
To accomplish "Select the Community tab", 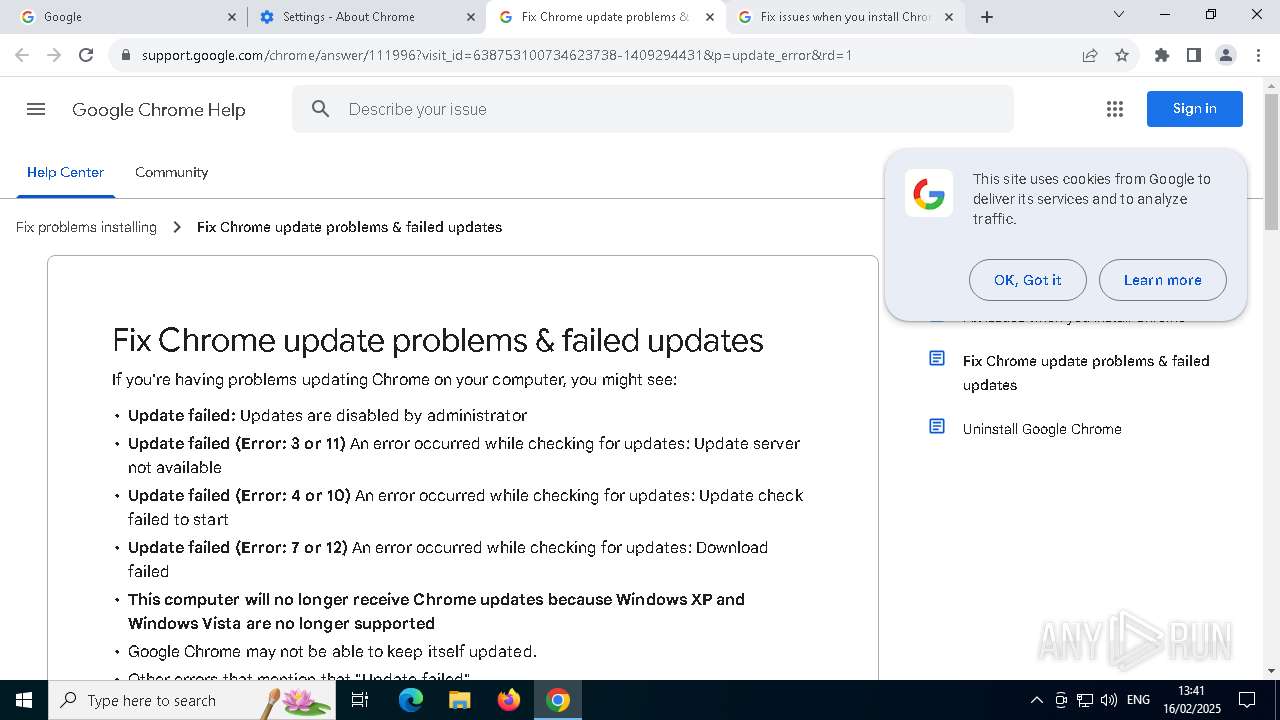I will (x=172, y=172).
